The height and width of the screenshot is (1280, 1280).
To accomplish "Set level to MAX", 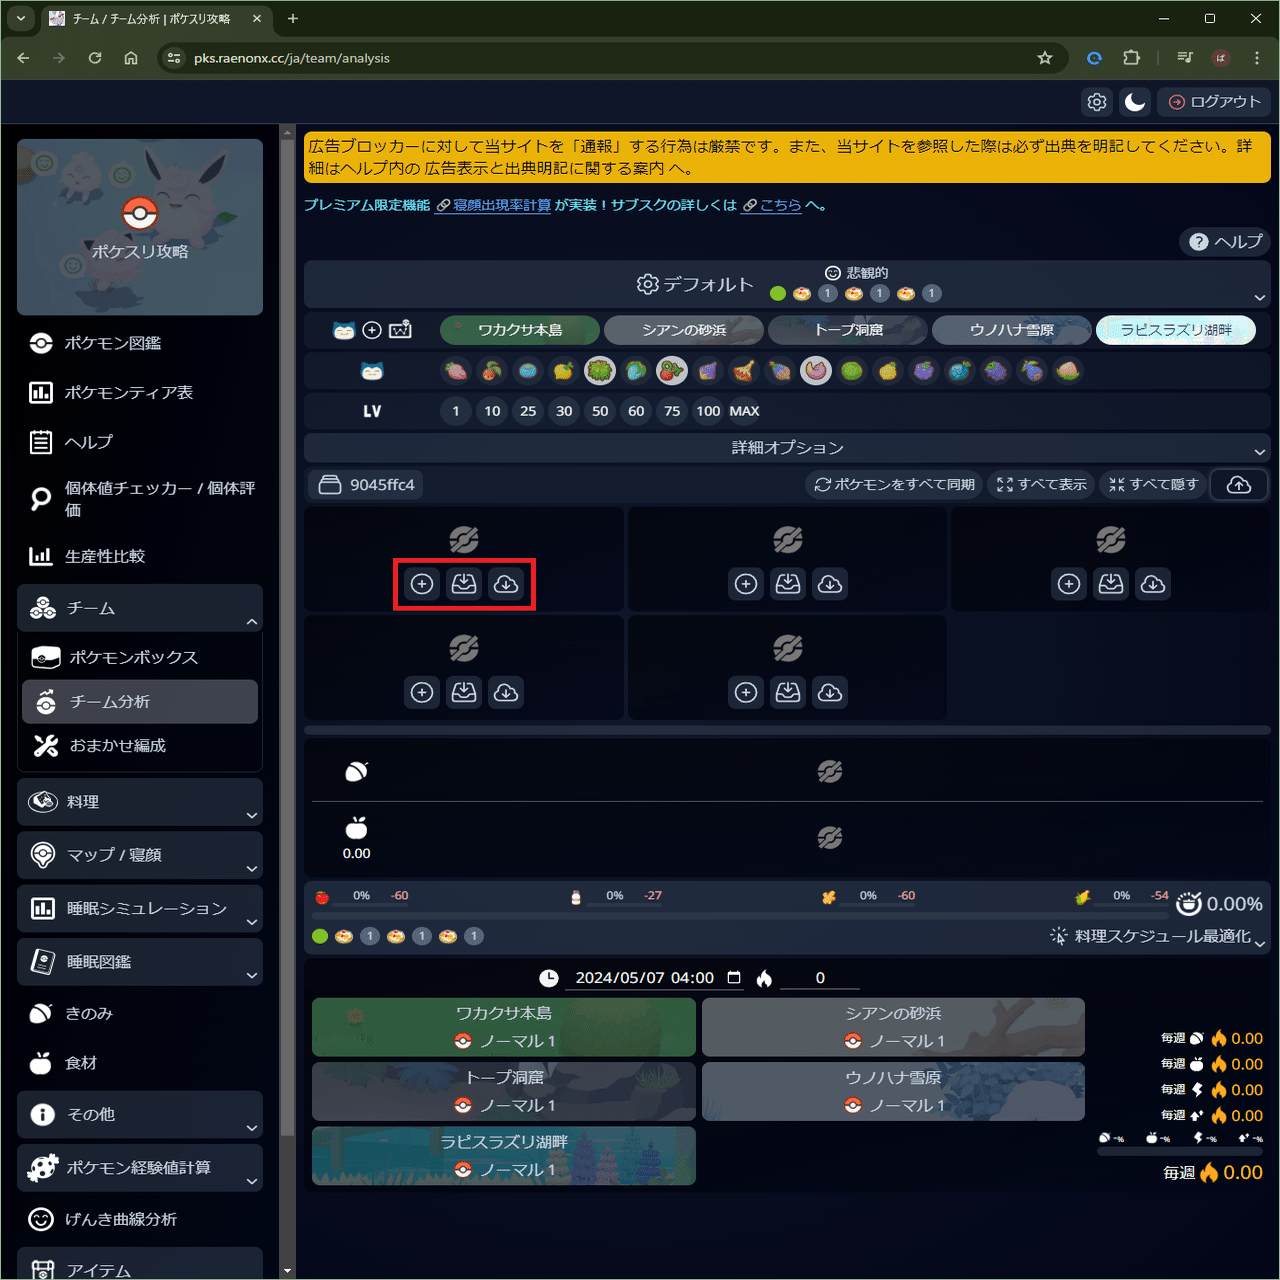I will click(744, 411).
